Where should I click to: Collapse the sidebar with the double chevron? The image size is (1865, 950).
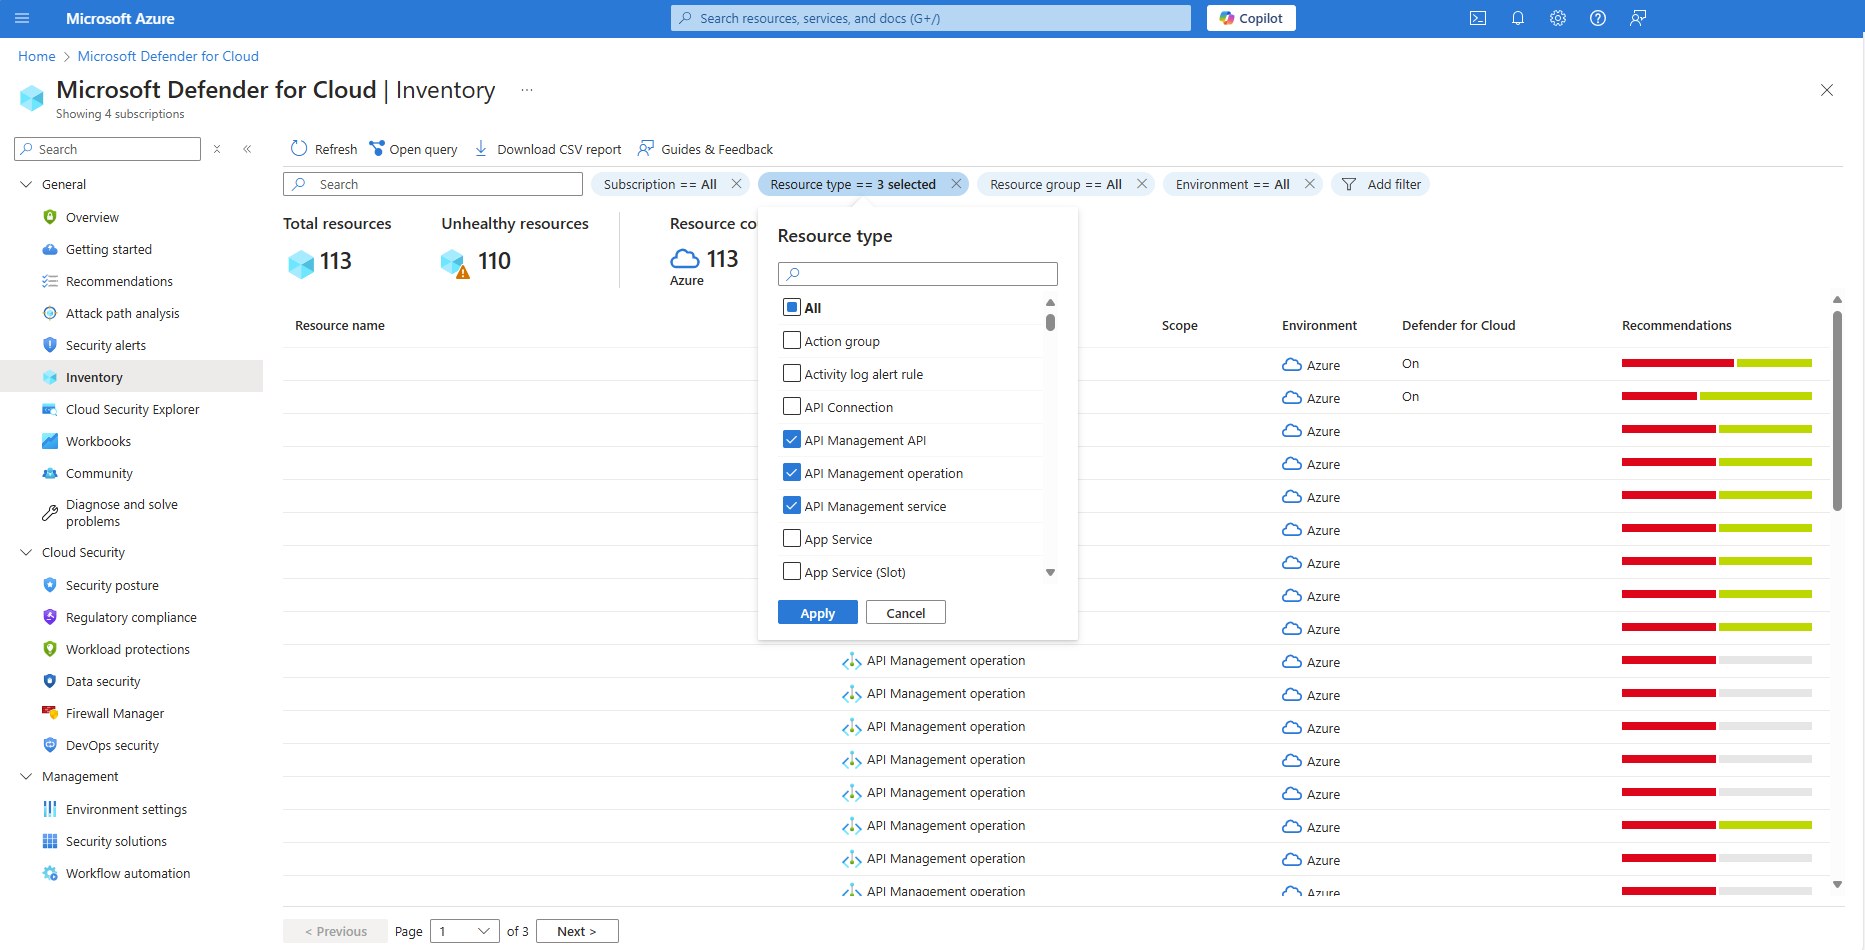247,149
